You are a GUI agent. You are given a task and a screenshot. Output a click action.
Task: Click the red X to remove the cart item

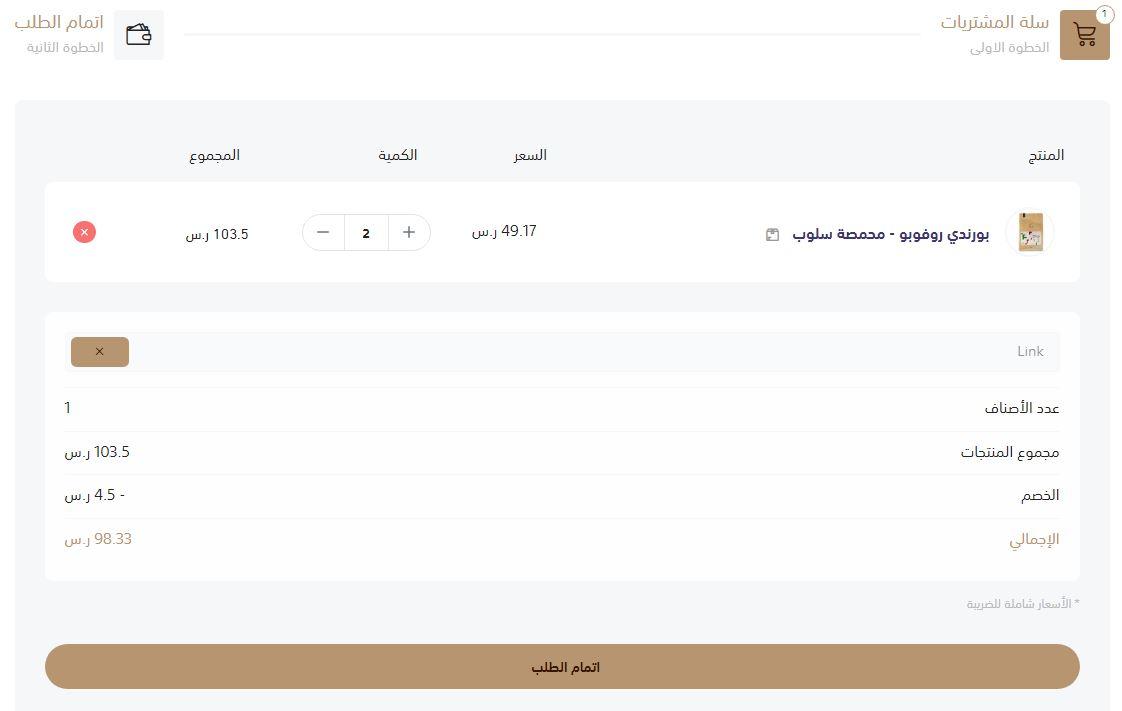84,232
